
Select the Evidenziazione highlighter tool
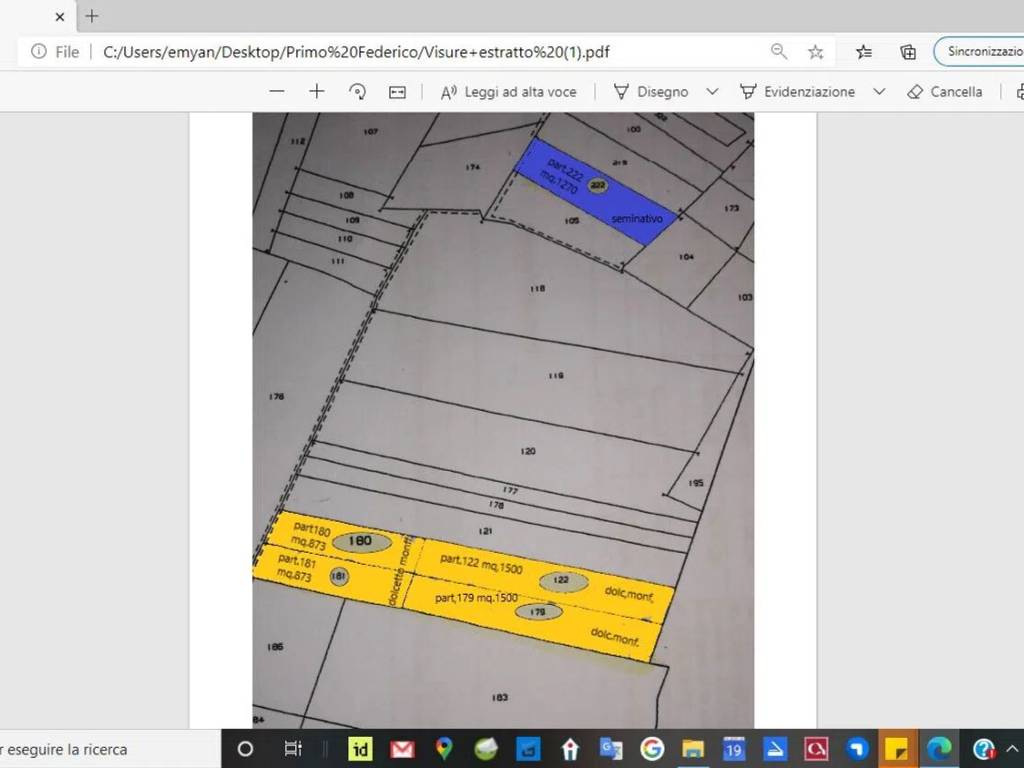tap(798, 92)
